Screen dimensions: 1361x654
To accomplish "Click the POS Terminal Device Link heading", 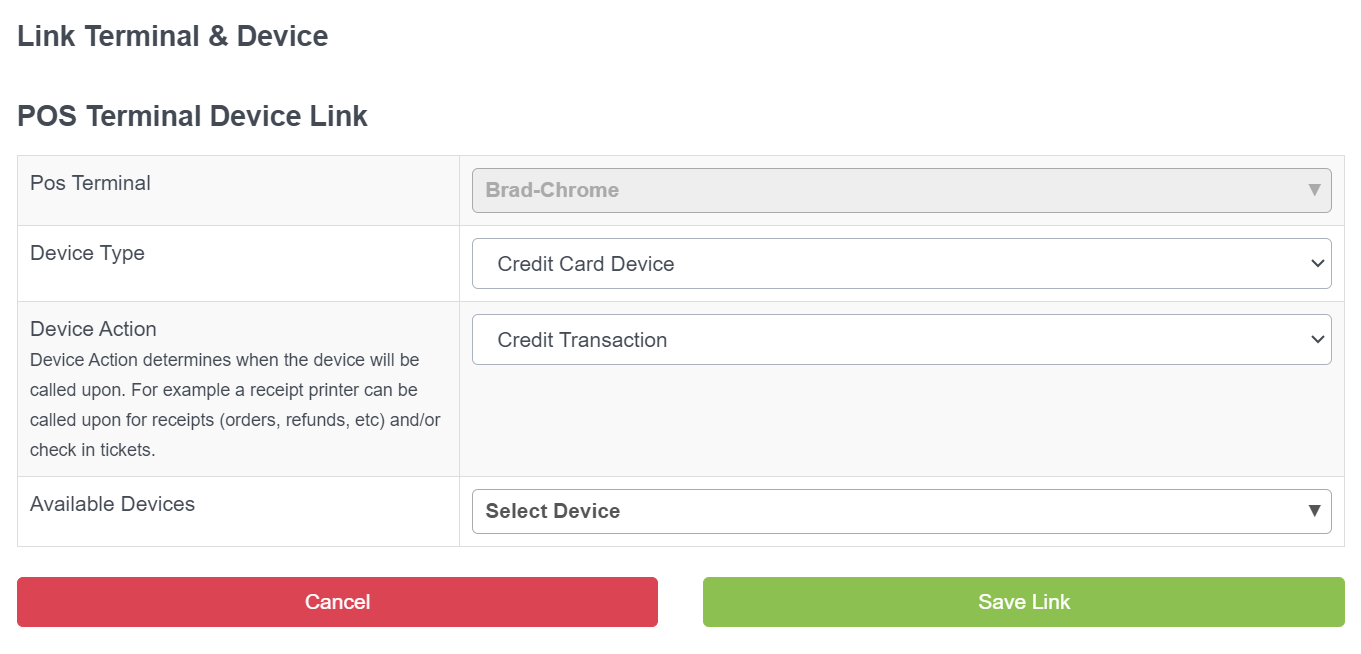I will [x=193, y=116].
